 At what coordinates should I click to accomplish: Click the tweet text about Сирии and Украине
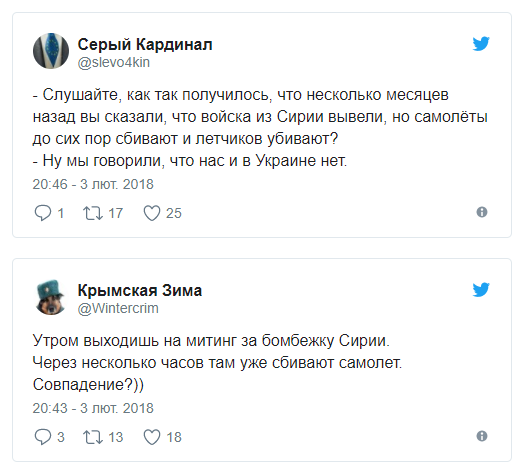coord(260,128)
